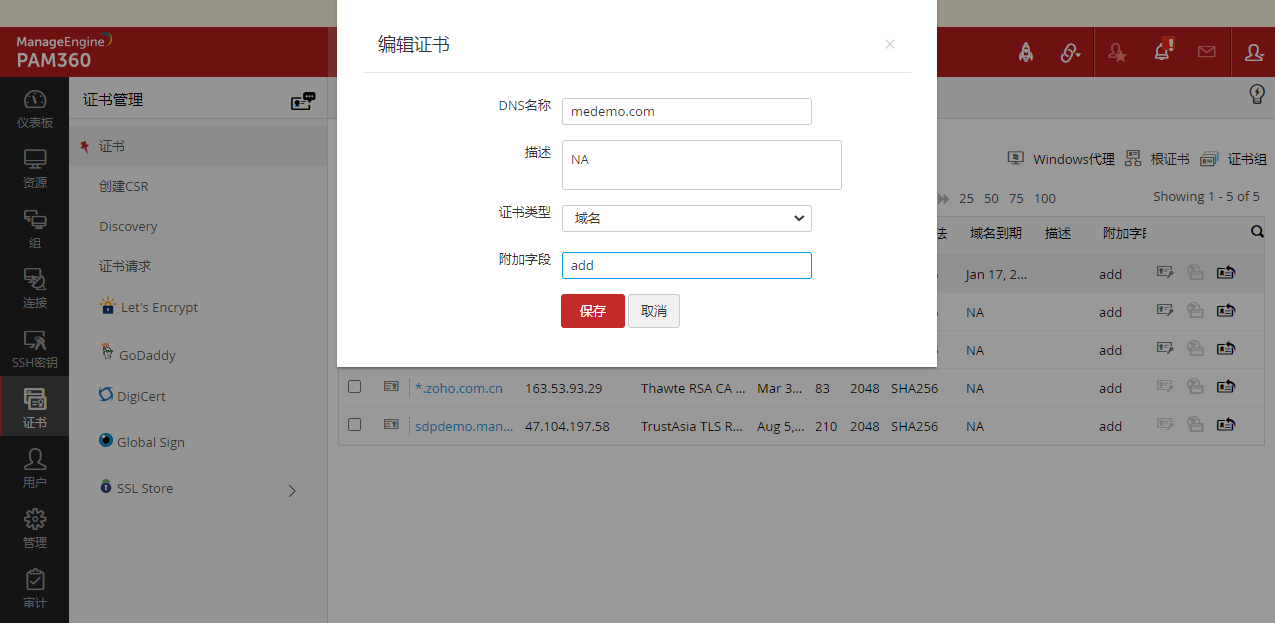Tick the checkbox for sdpdemo.man... row
Viewport: 1275px width, 623px height.
click(x=354, y=424)
